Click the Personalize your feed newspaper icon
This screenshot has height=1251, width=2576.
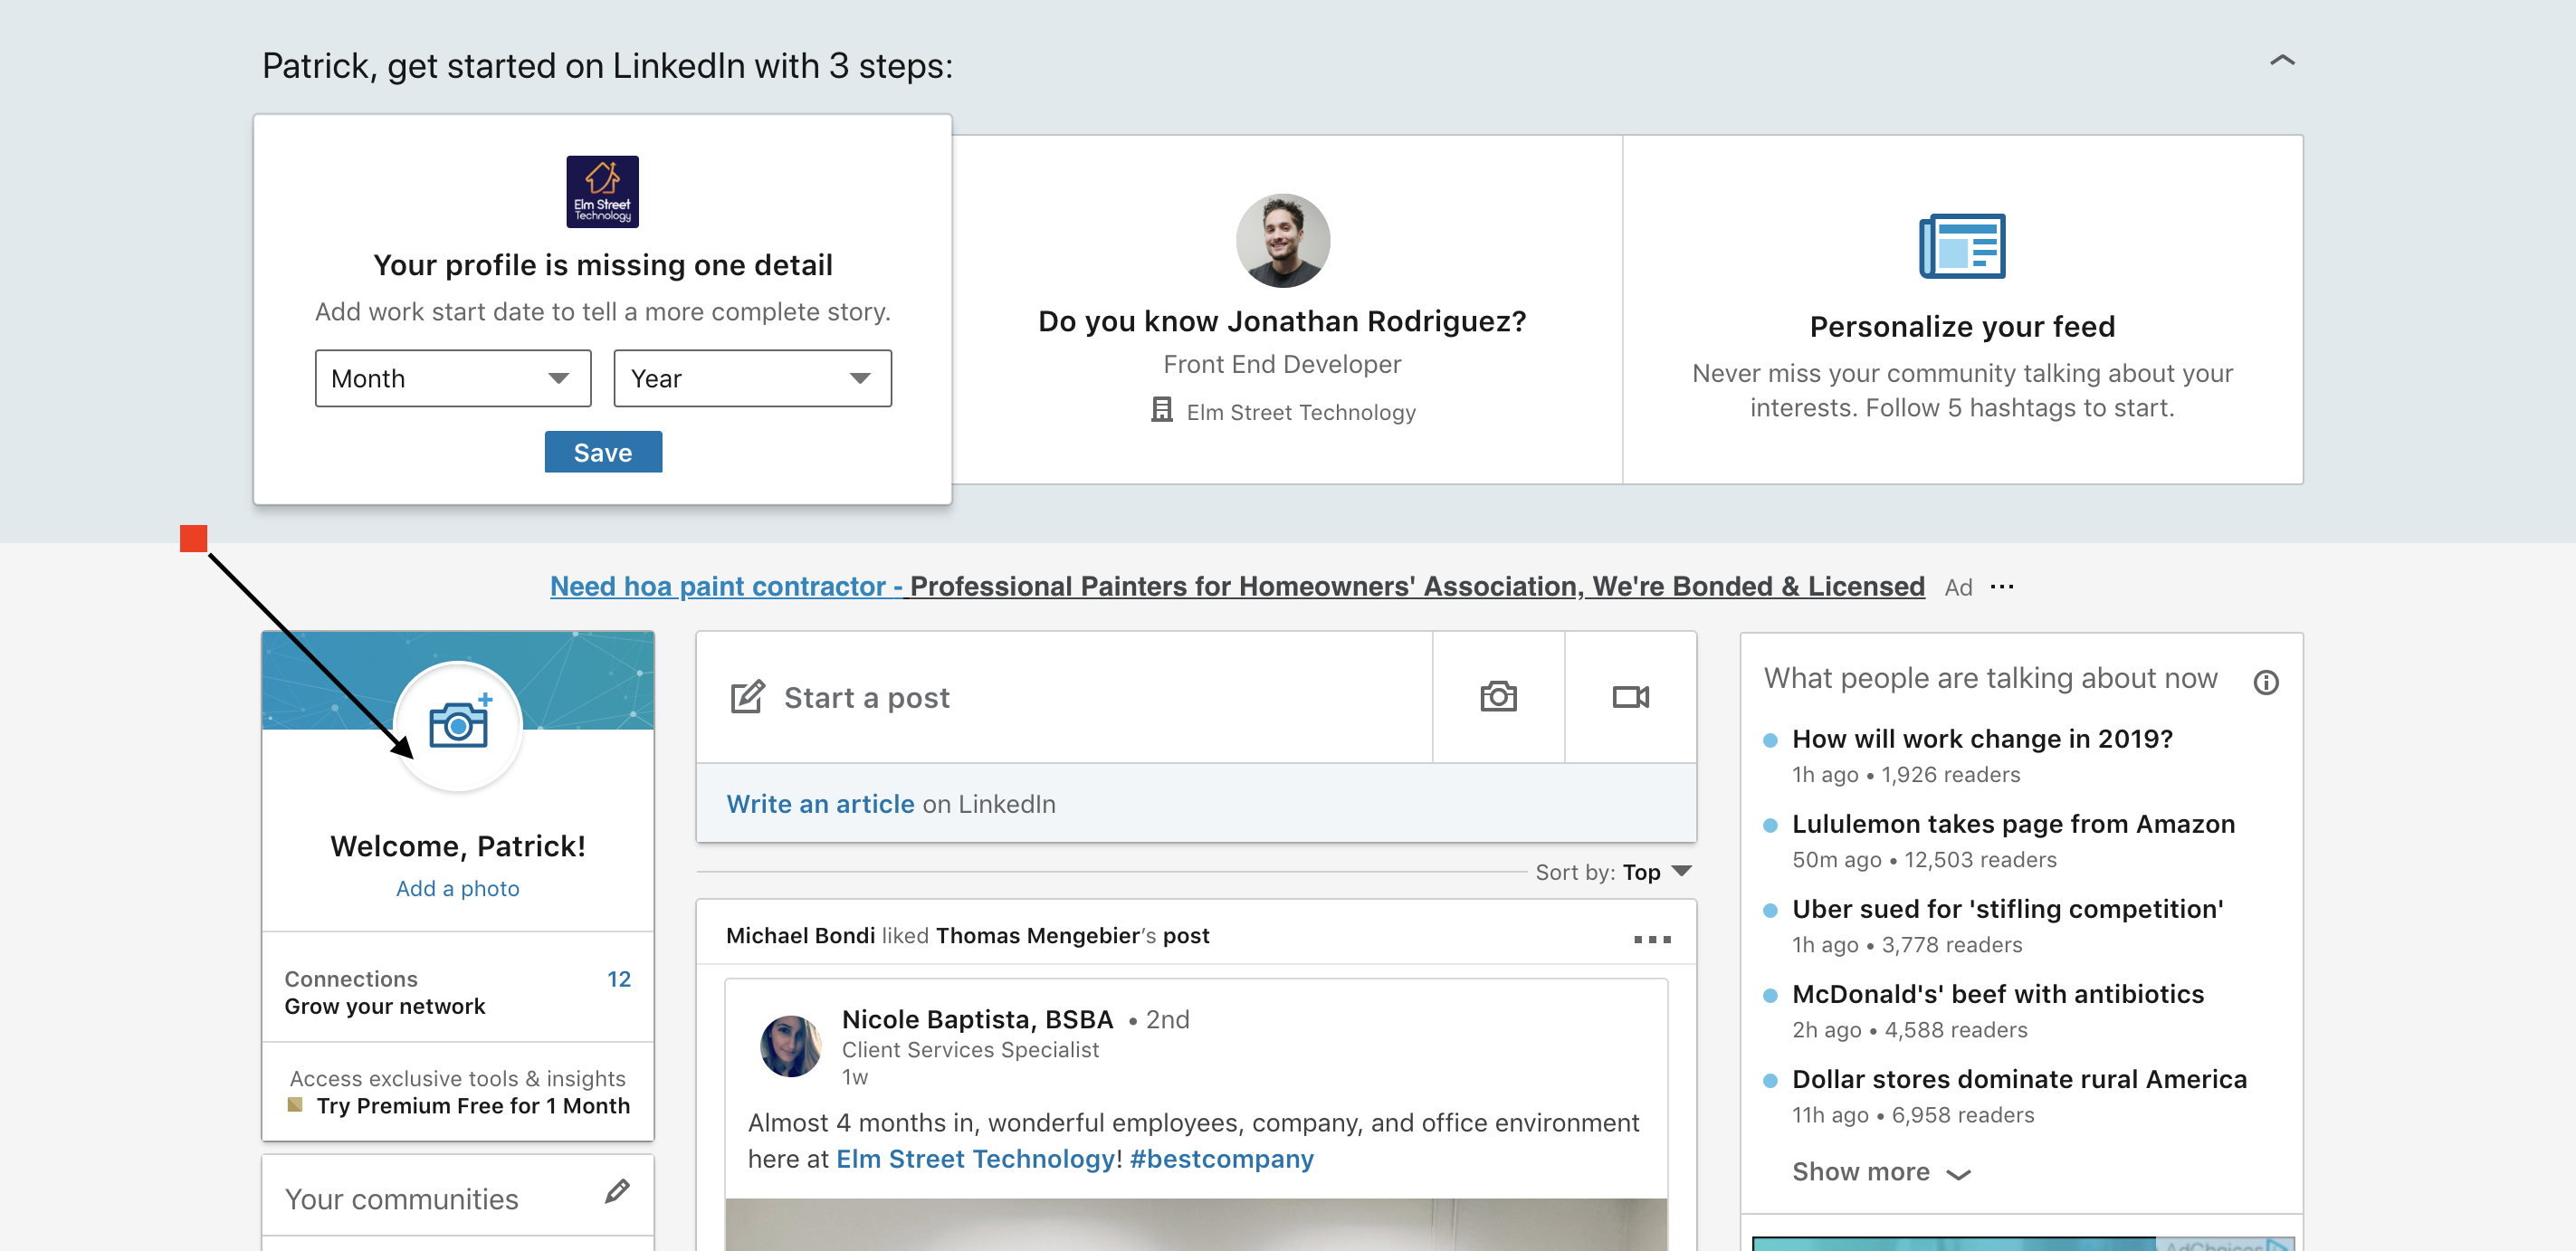(x=1962, y=246)
